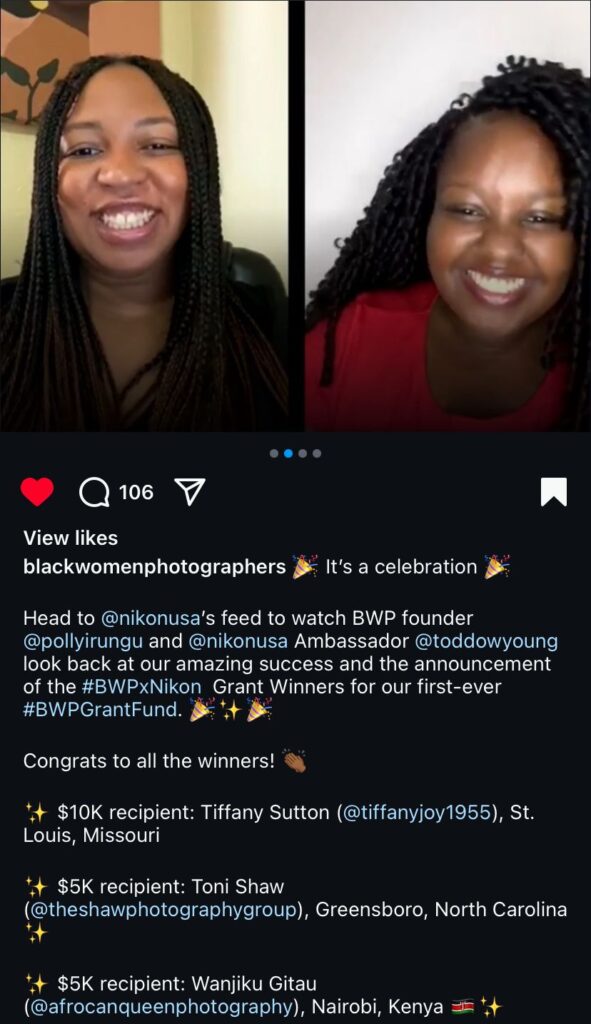Jump to fourth carousel dot
This screenshot has height=1024, width=591.
[x=317, y=453]
